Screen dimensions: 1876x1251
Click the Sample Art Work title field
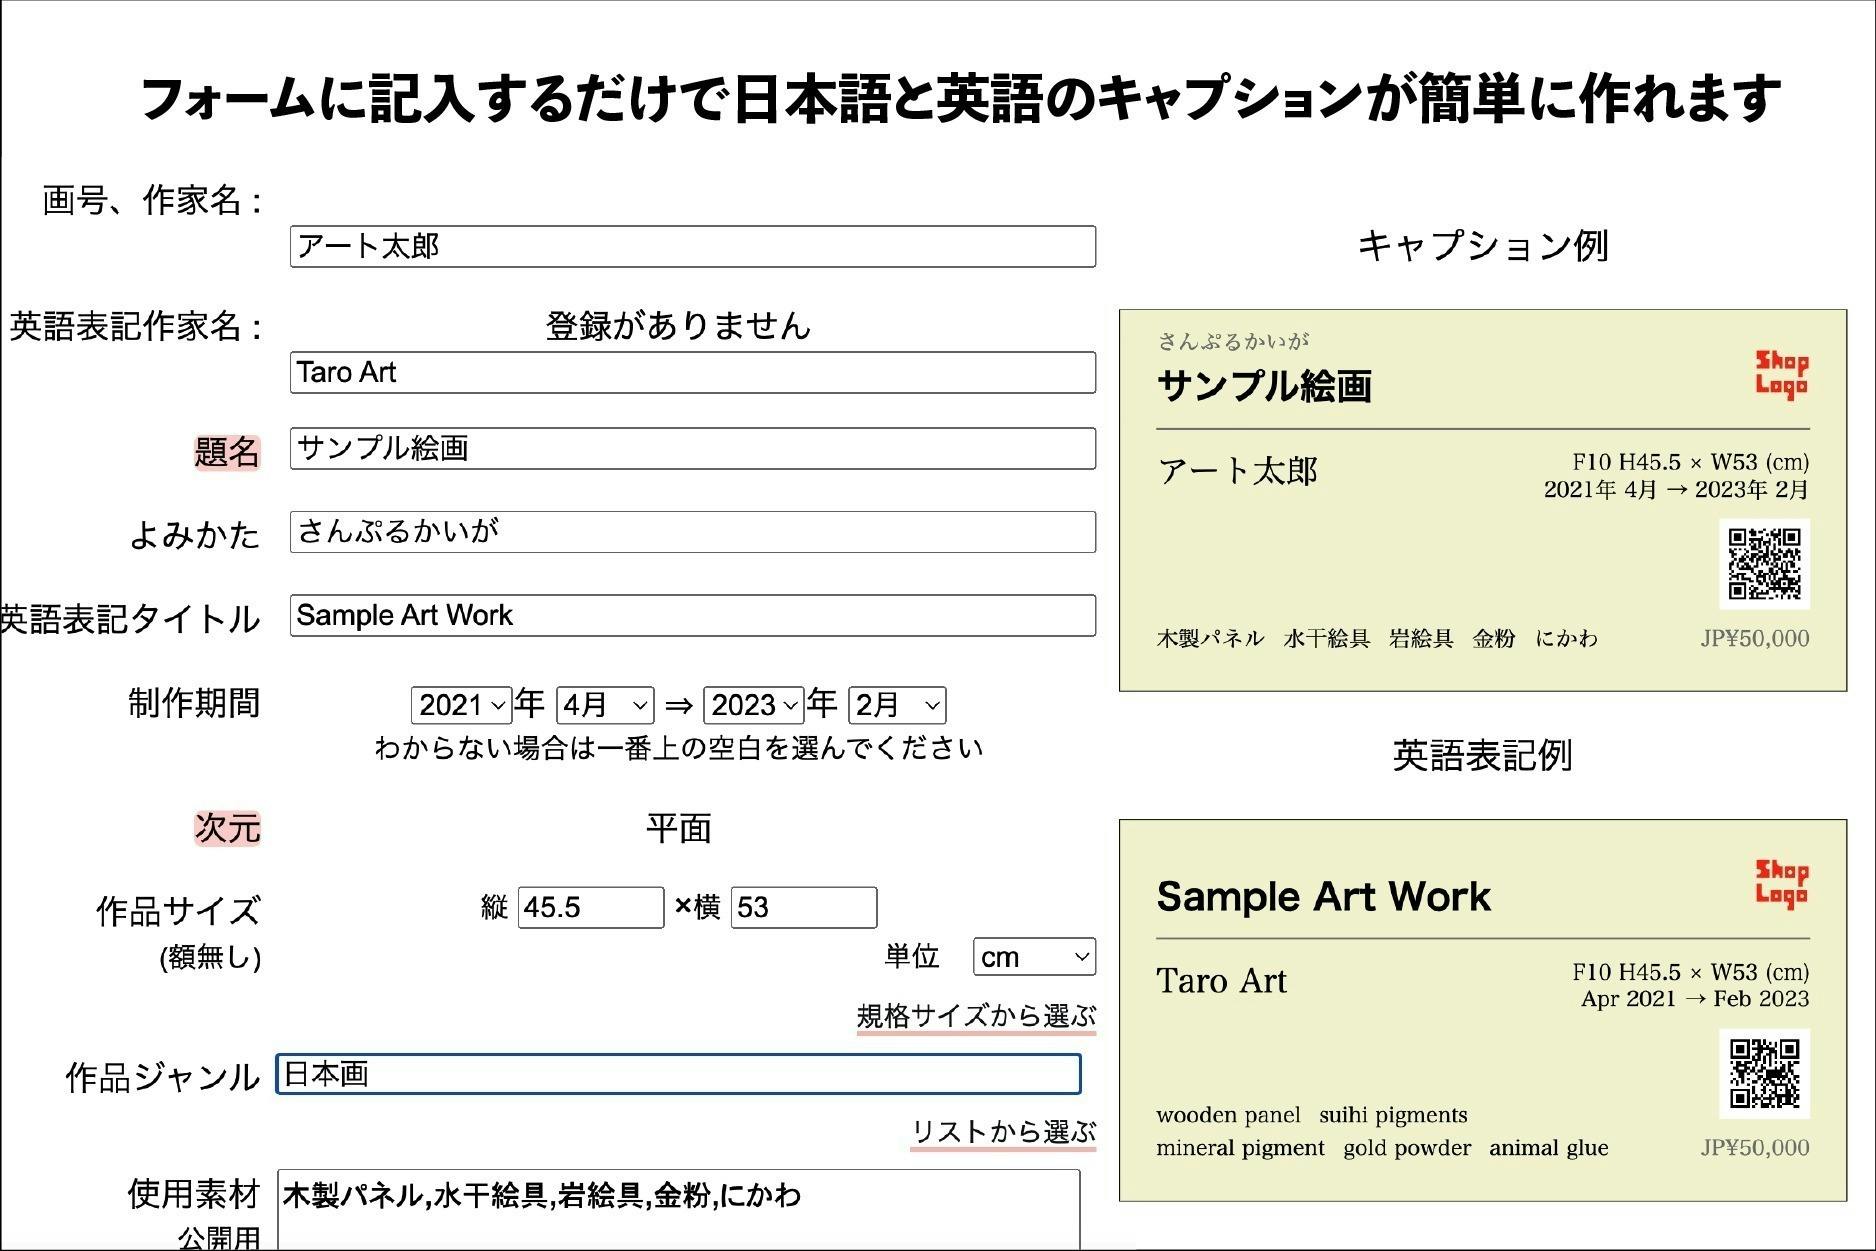click(x=692, y=616)
